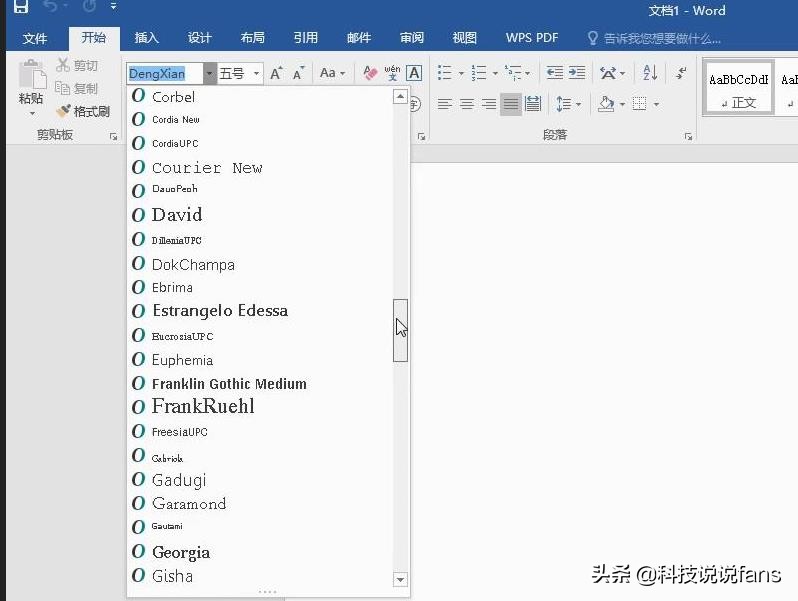The image size is (798, 601).
Task: Toggle center alignment
Action: [x=467, y=104]
